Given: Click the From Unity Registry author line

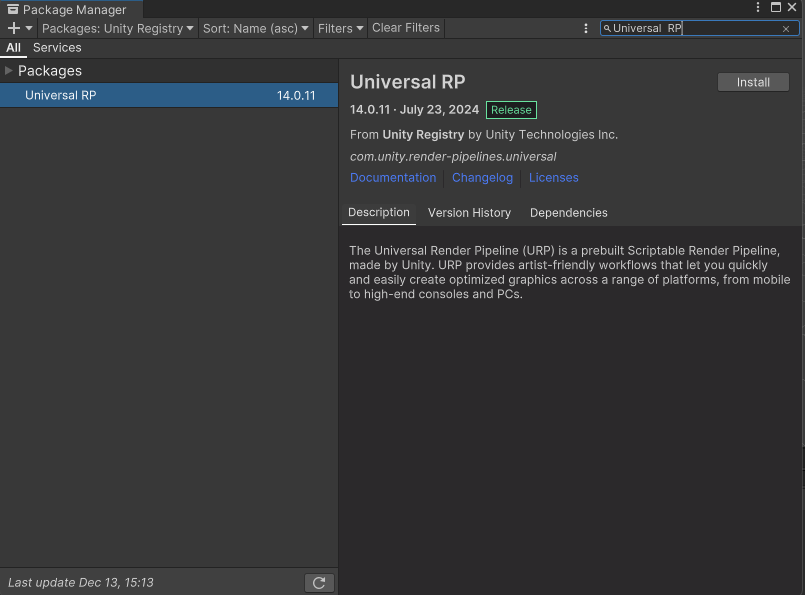Looking at the screenshot, I should tap(484, 135).
